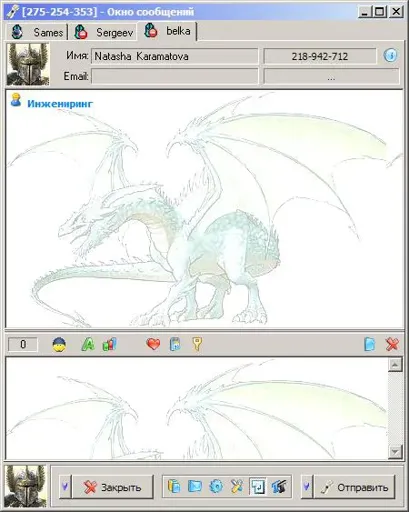Click the red X clear icon in middle toolbar
The image size is (409, 512).
point(392,344)
